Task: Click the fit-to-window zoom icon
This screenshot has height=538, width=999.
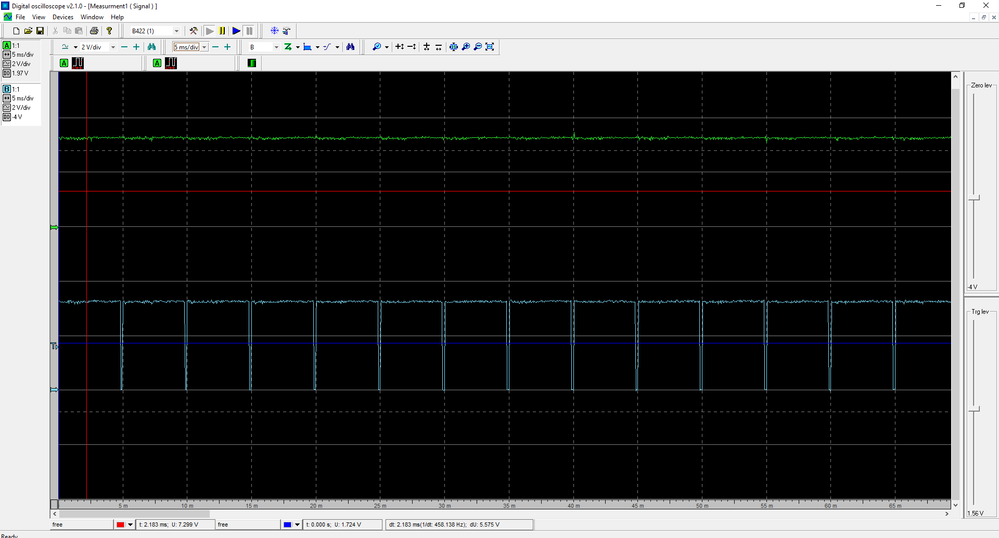Action: coord(490,47)
